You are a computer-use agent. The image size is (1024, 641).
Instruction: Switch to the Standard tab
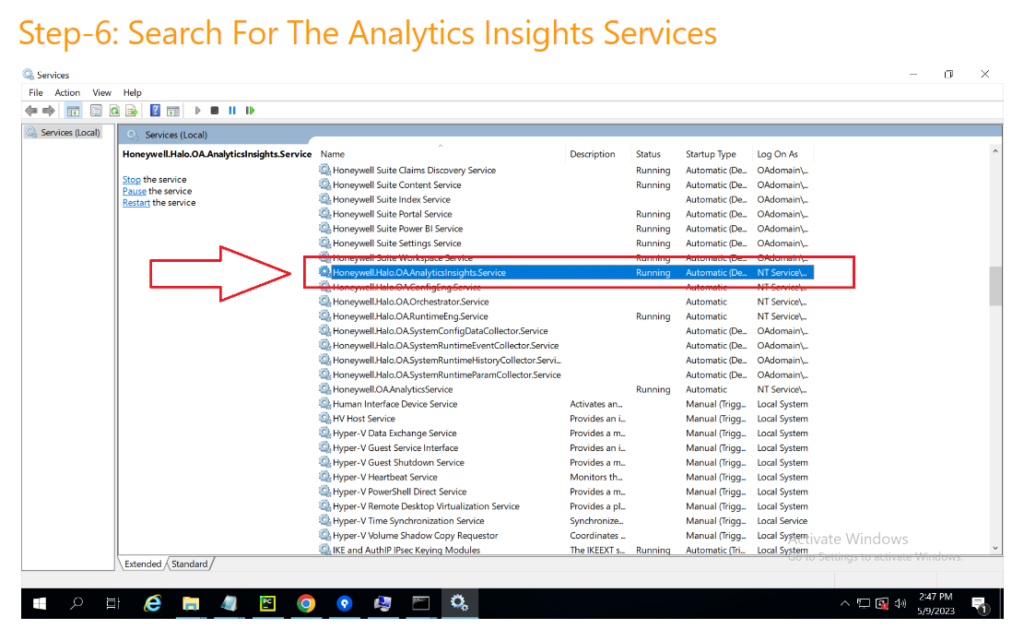click(189, 564)
